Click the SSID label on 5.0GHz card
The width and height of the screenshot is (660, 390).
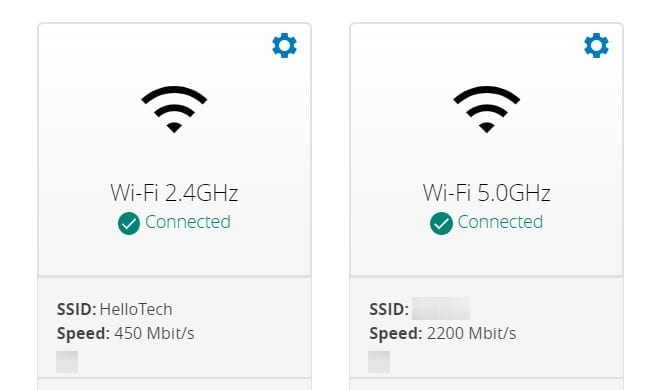(x=389, y=309)
